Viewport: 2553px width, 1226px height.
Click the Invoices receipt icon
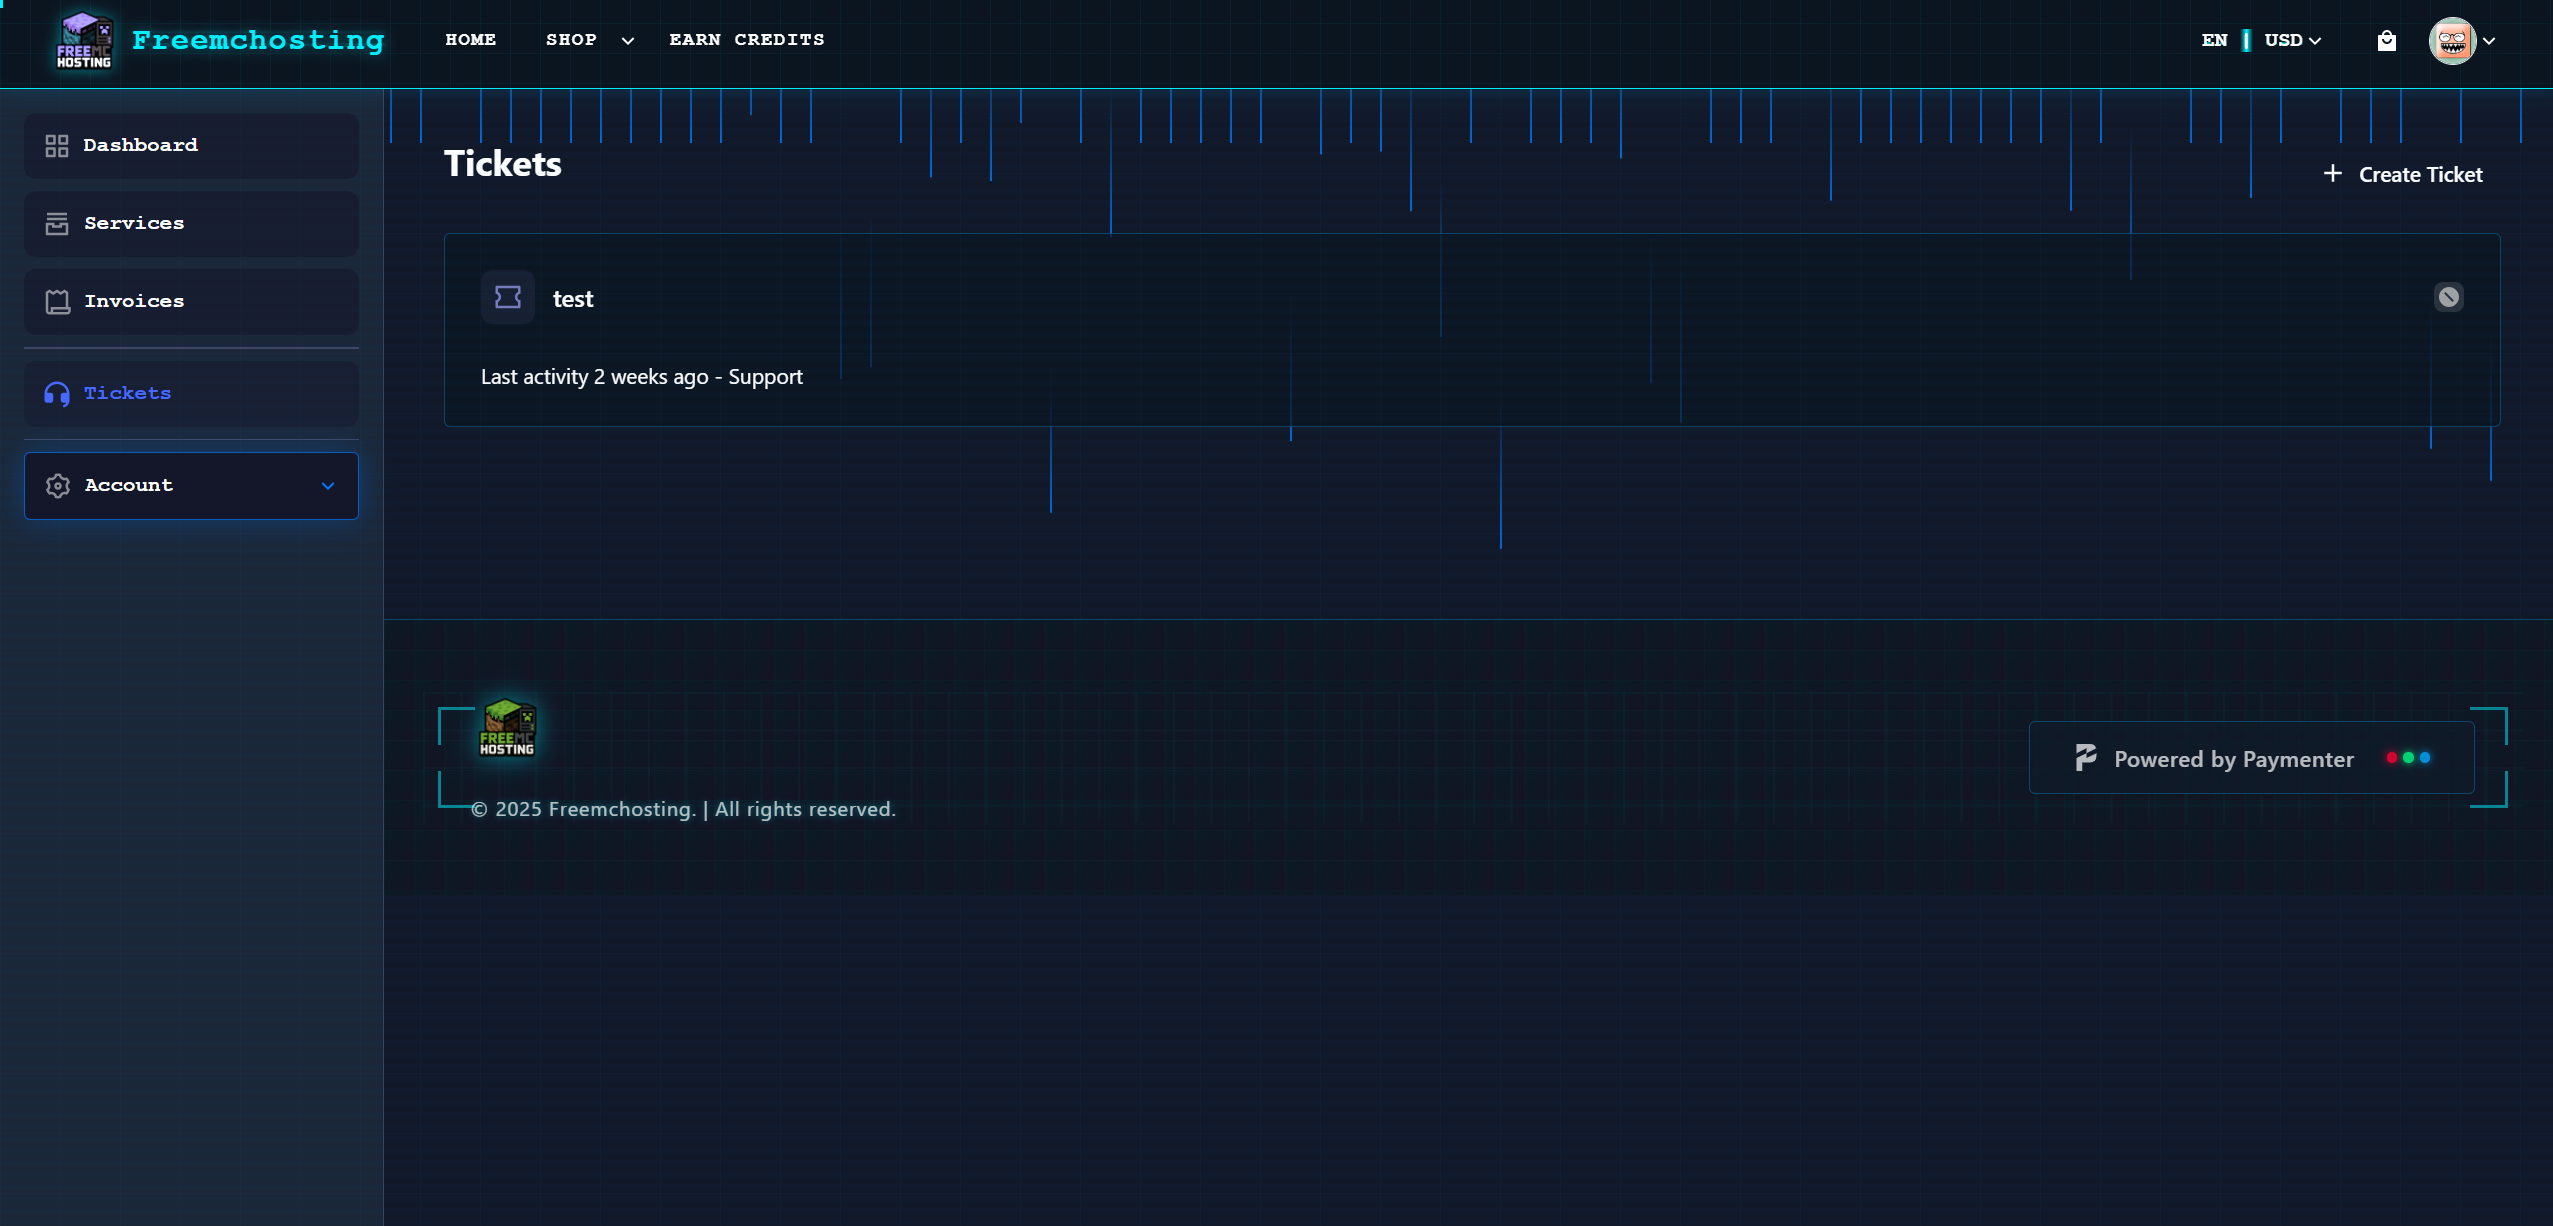click(57, 302)
